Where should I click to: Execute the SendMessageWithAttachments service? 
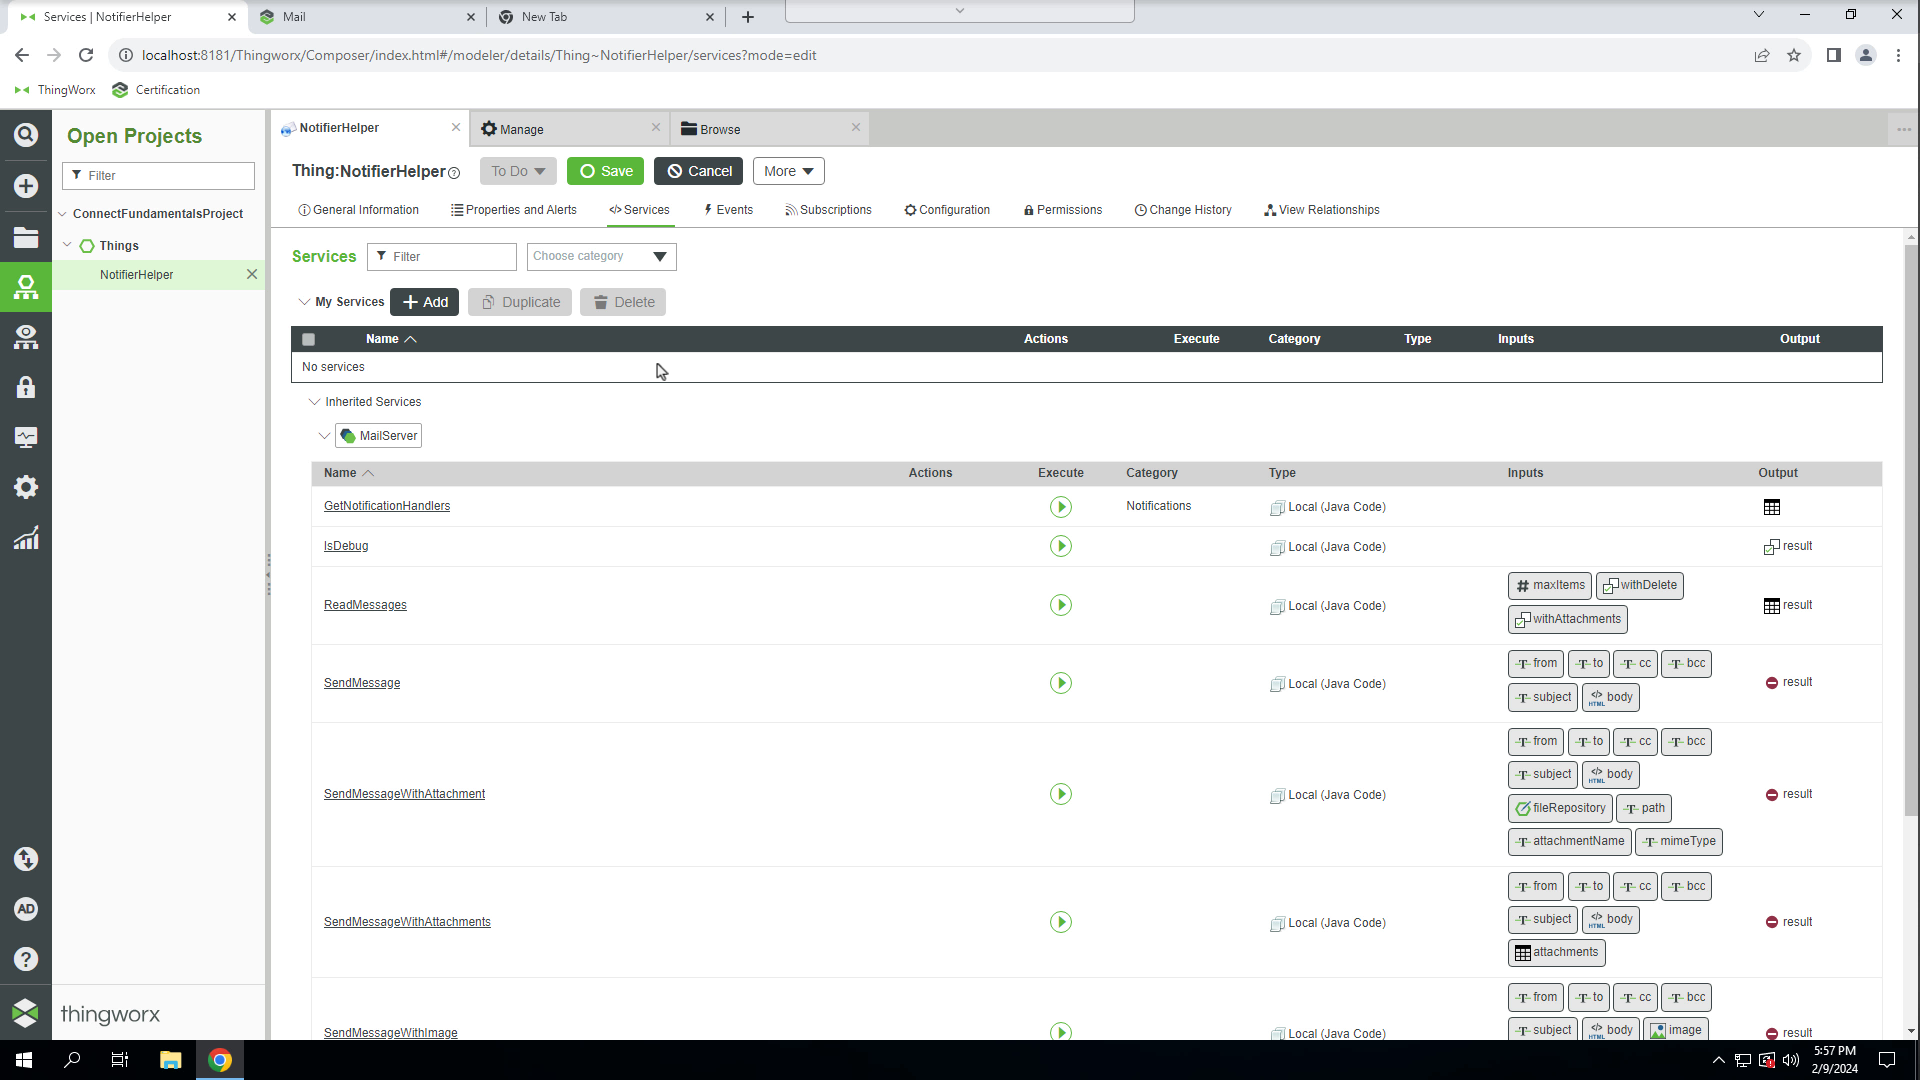coord(1061,922)
